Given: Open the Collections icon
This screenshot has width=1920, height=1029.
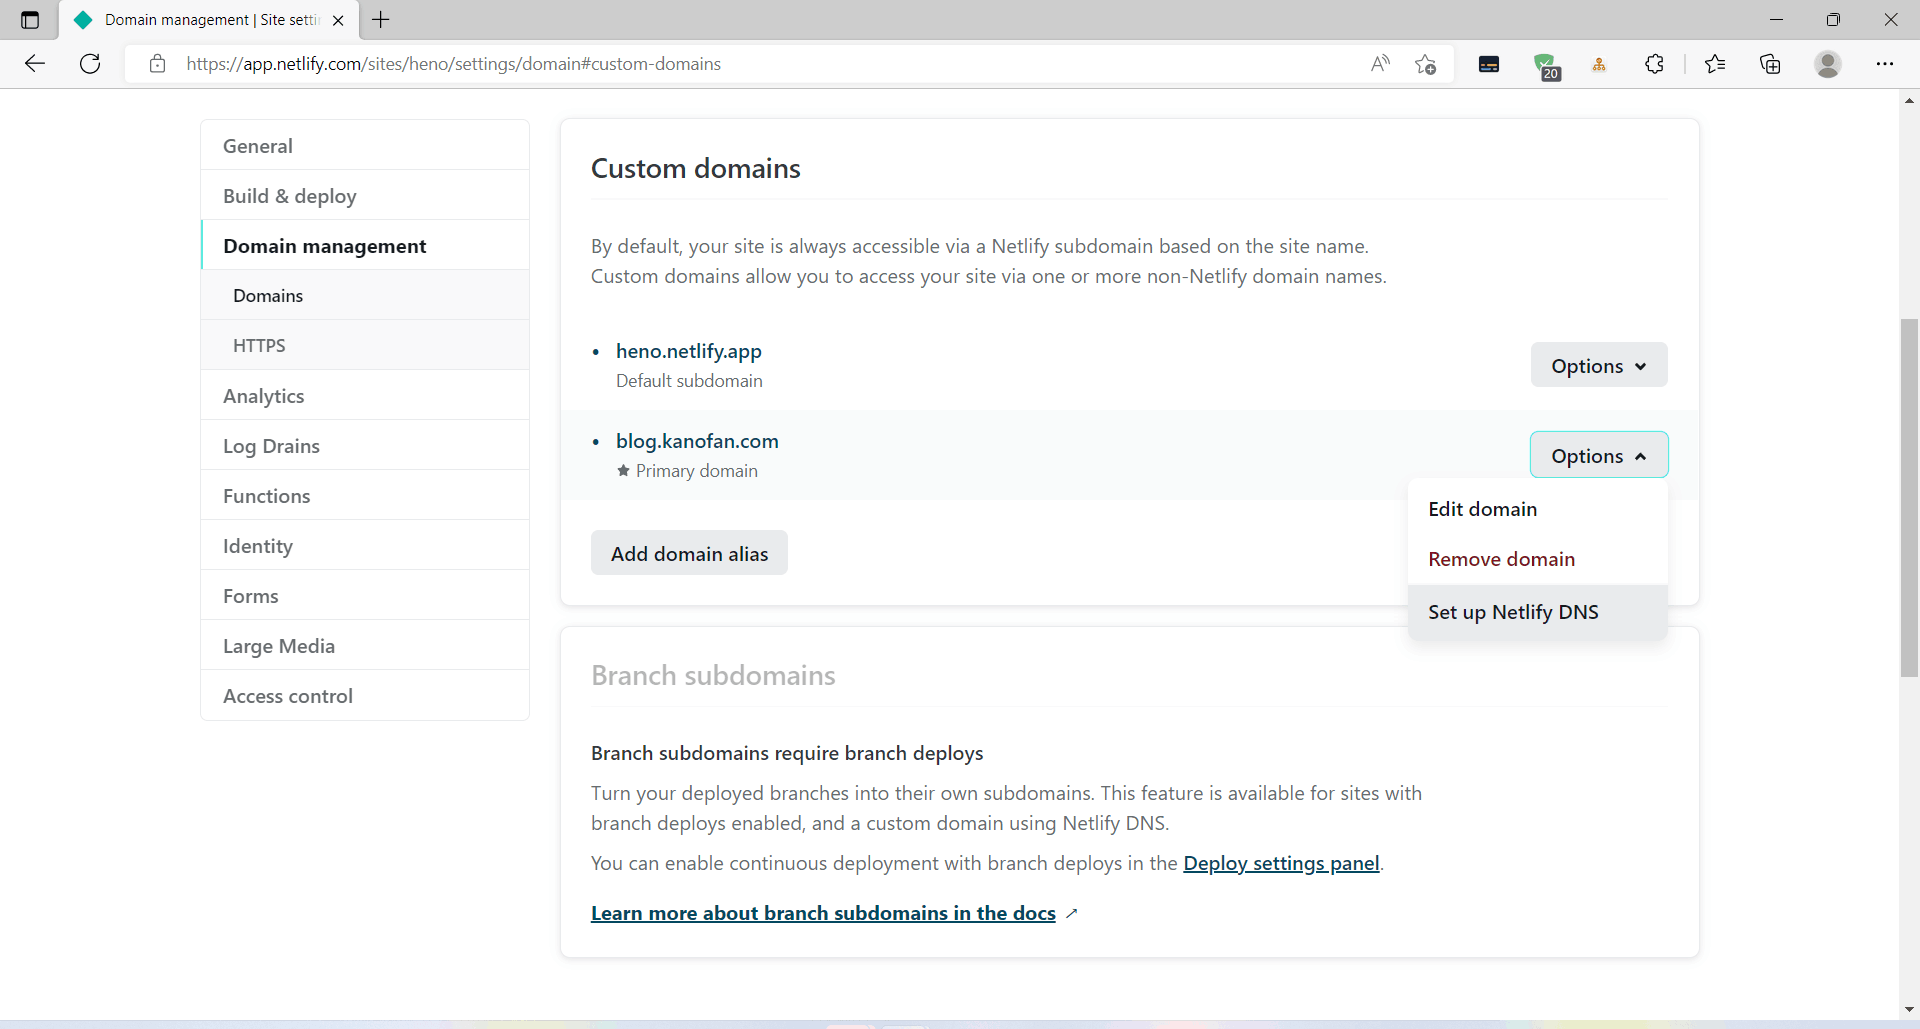Looking at the screenshot, I should (1770, 63).
